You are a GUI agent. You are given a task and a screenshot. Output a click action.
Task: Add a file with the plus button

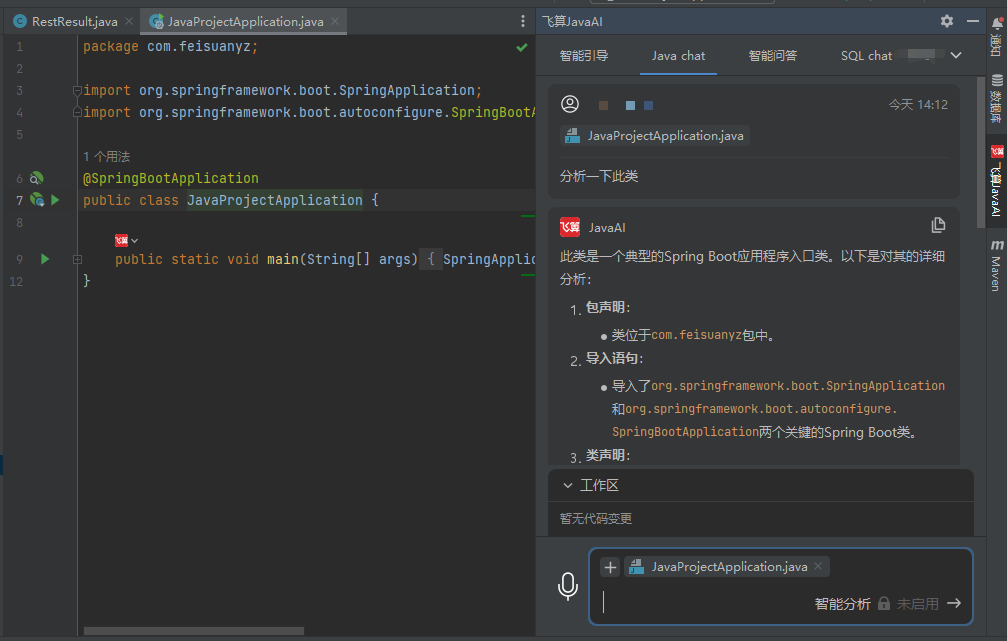[x=610, y=566]
